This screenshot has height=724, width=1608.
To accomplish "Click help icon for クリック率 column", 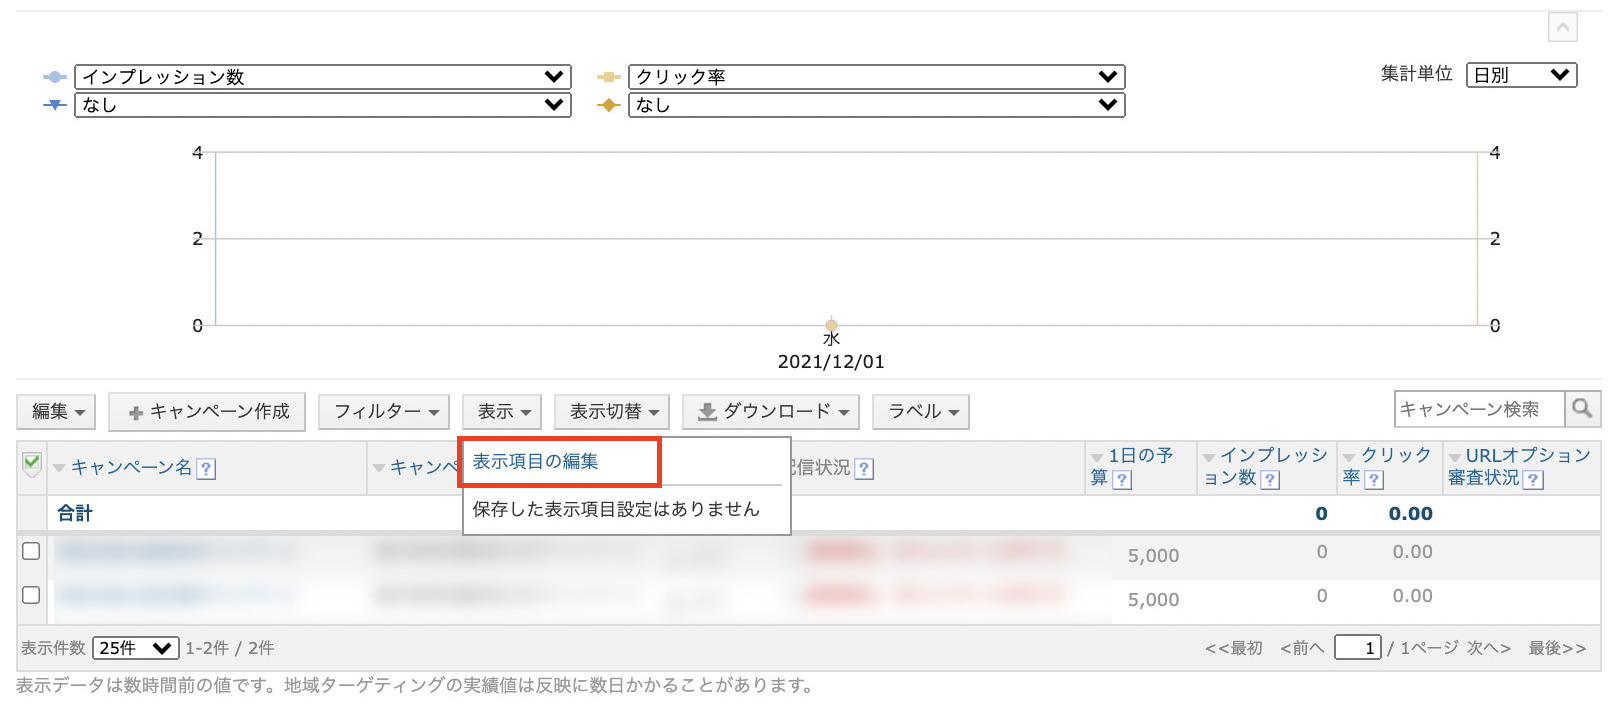I will tap(1374, 480).
